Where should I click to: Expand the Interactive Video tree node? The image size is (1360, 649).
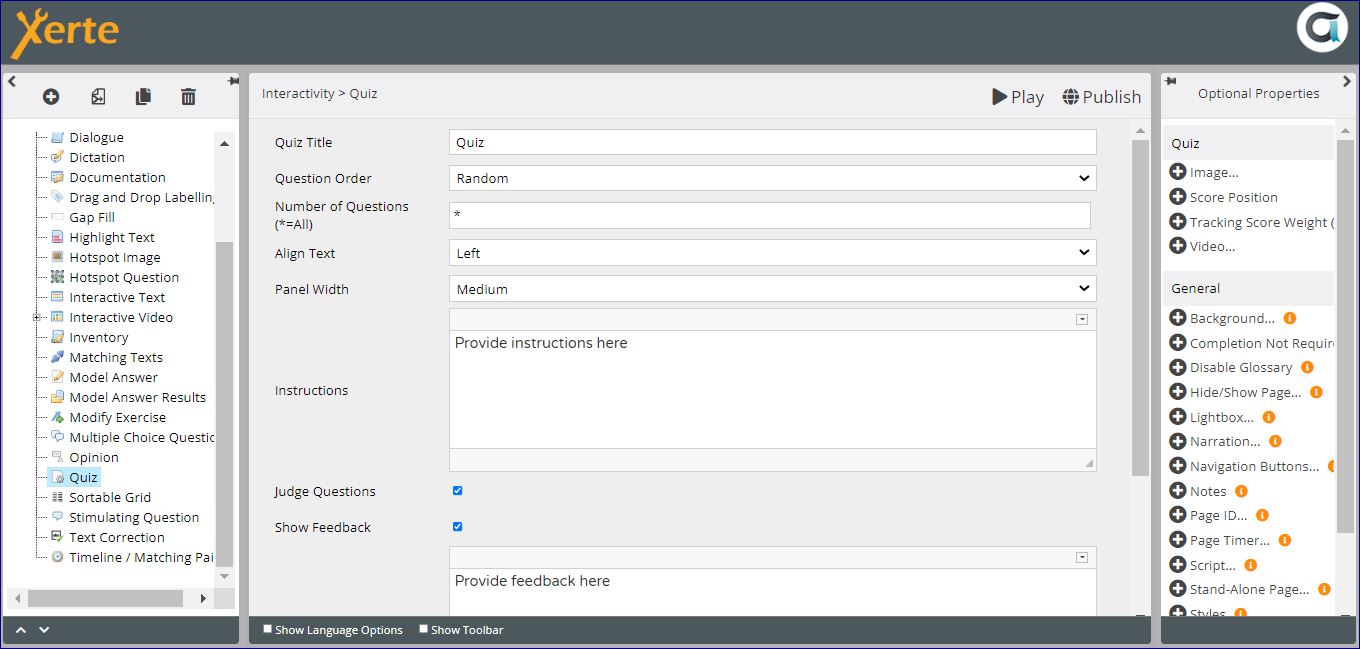37,317
